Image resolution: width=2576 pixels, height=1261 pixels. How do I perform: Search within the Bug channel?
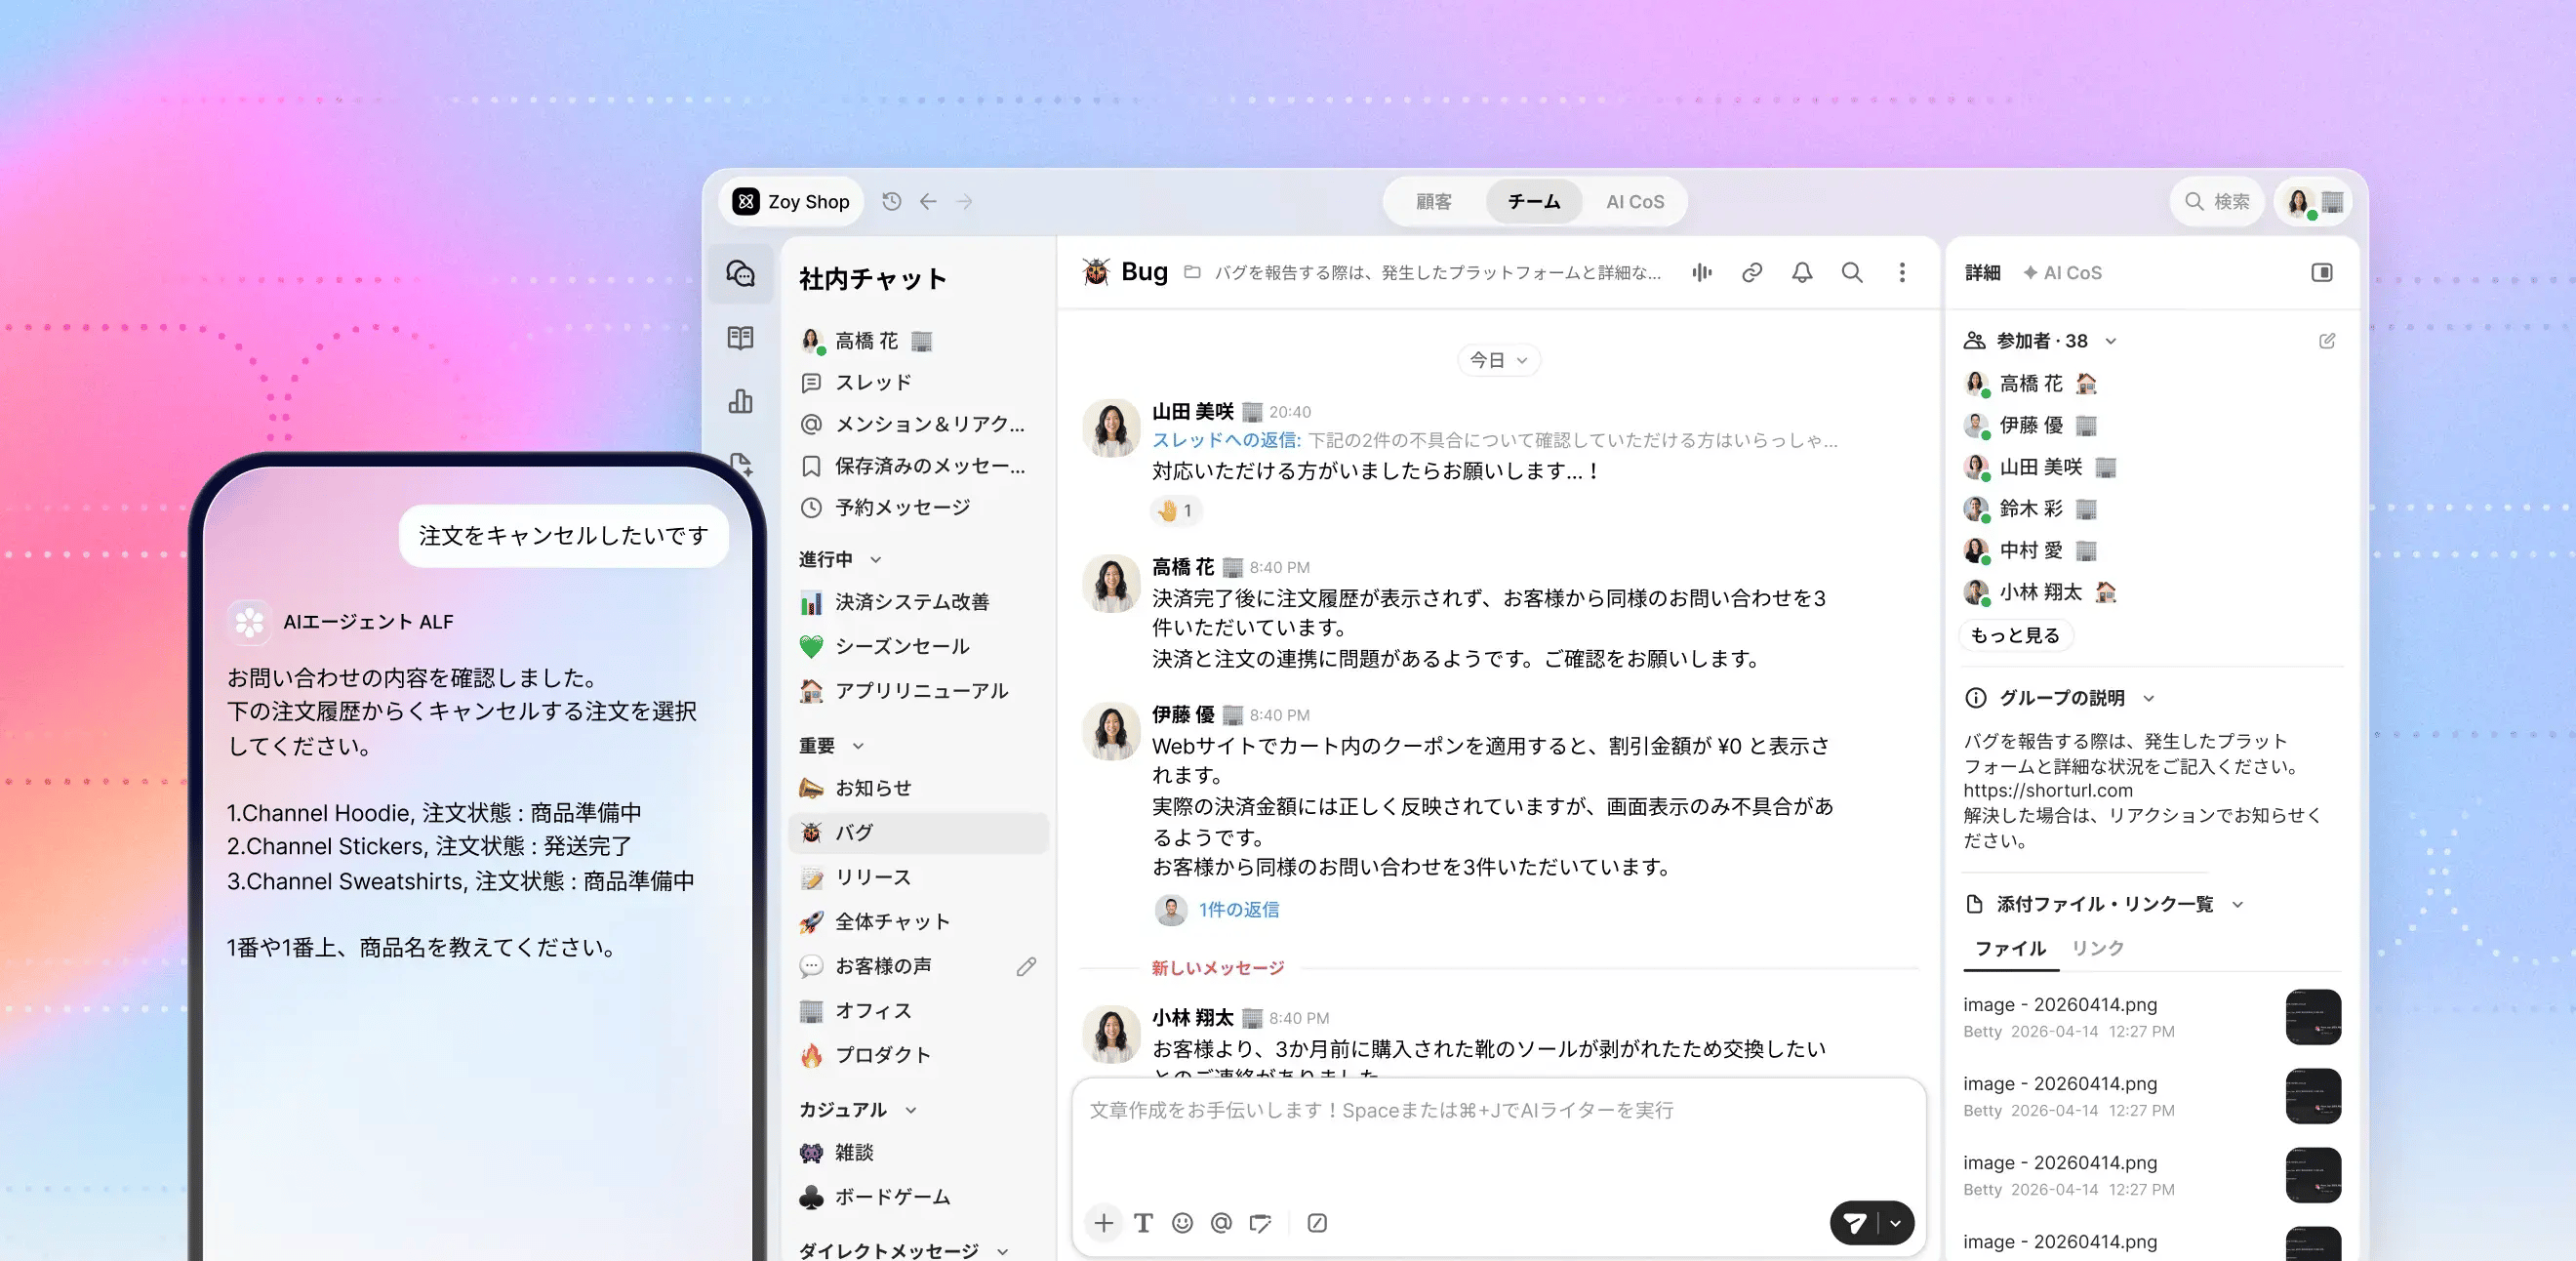pyautogui.click(x=1852, y=272)
